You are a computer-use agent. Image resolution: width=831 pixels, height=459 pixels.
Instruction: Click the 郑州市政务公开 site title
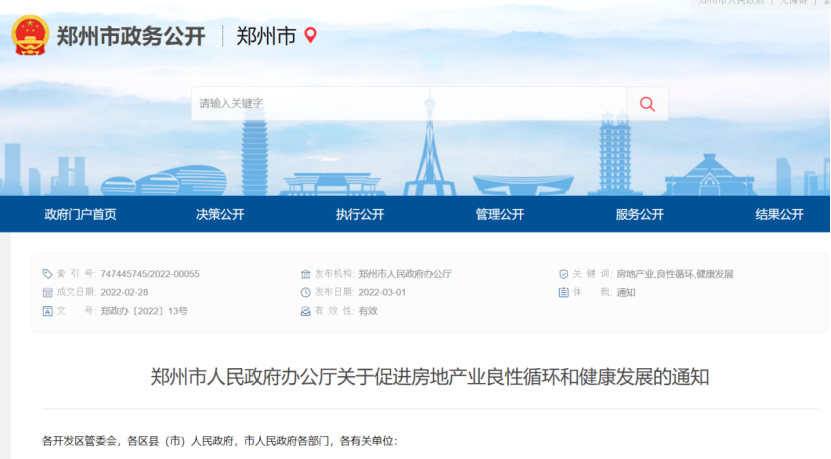(131, 37)
